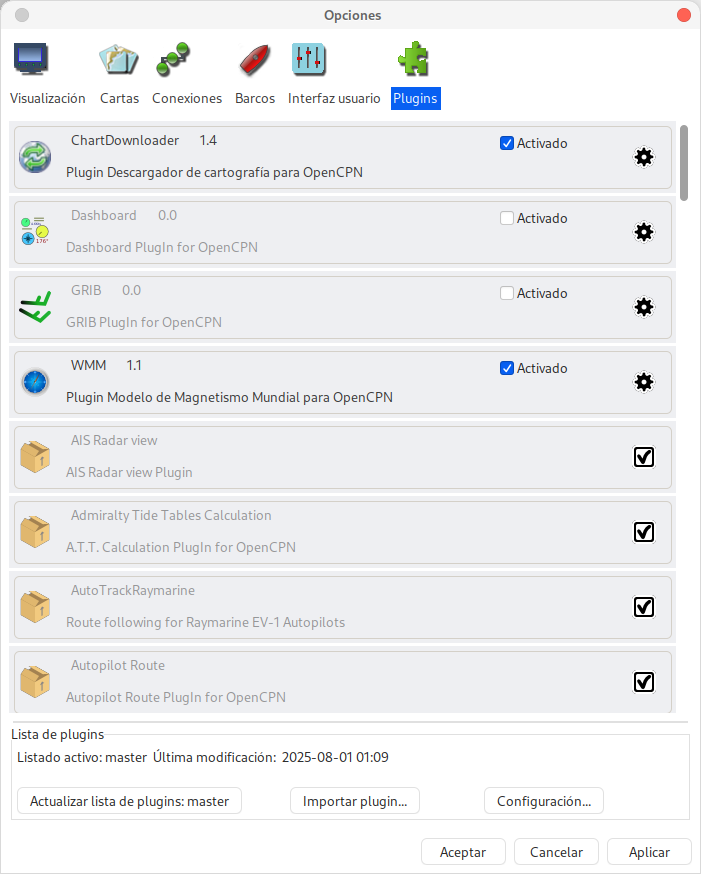The image size is (701, 874).
Task: Open WMM plugin settings gear
Action: [x=644, y=382]
